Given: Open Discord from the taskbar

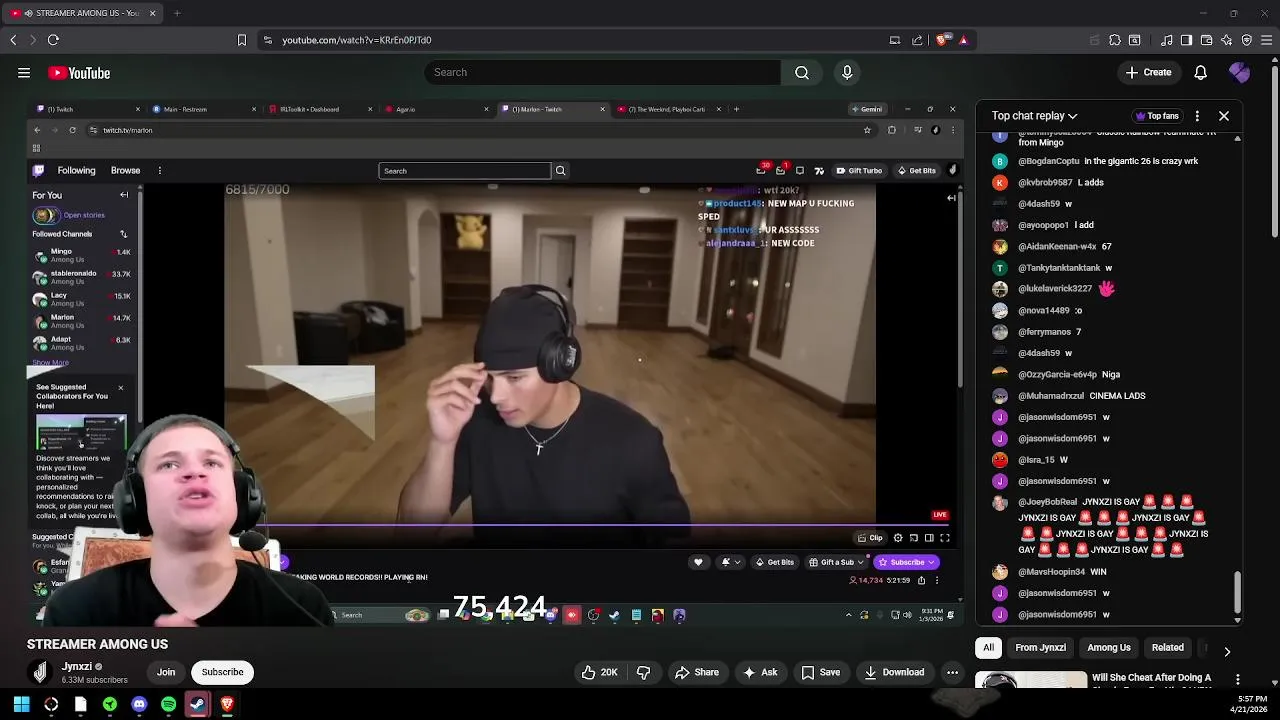Looking at the screenshot, I should [139, 704].
